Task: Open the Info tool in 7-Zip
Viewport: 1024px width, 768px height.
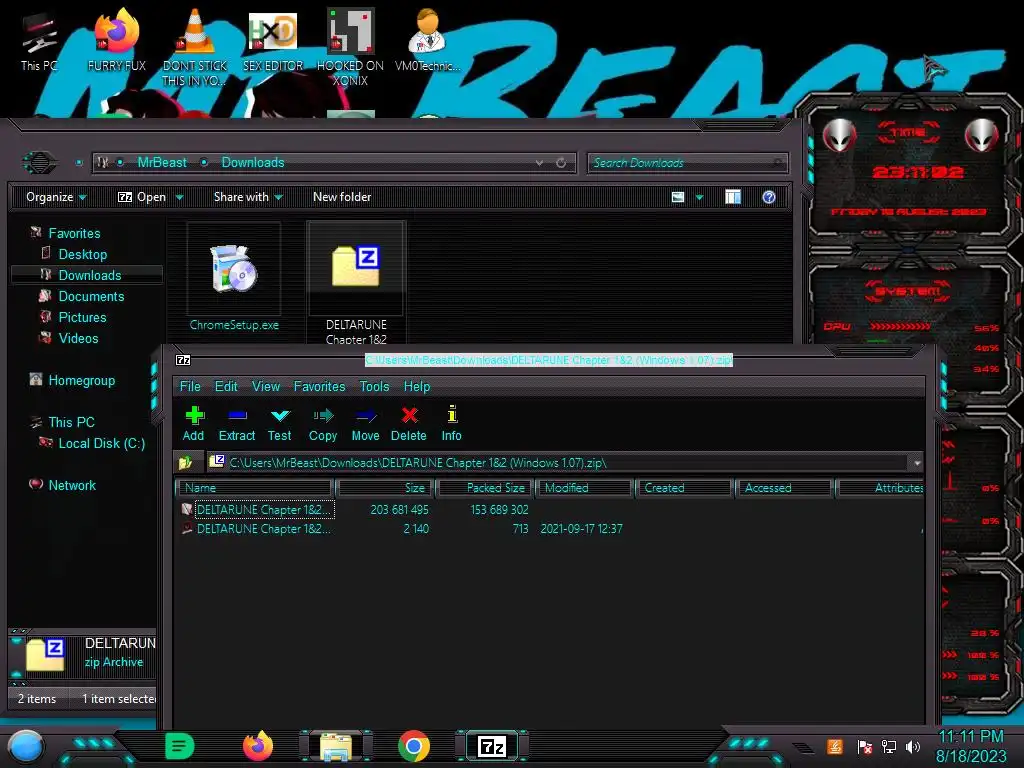Action: (451, 424)
